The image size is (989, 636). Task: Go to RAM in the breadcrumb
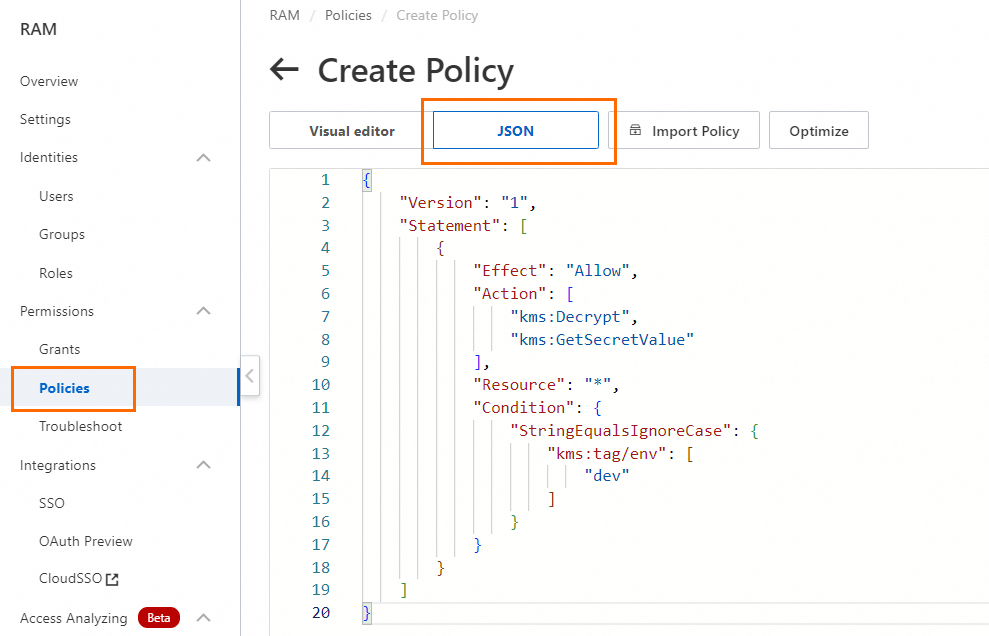click(x=284, y=16)
